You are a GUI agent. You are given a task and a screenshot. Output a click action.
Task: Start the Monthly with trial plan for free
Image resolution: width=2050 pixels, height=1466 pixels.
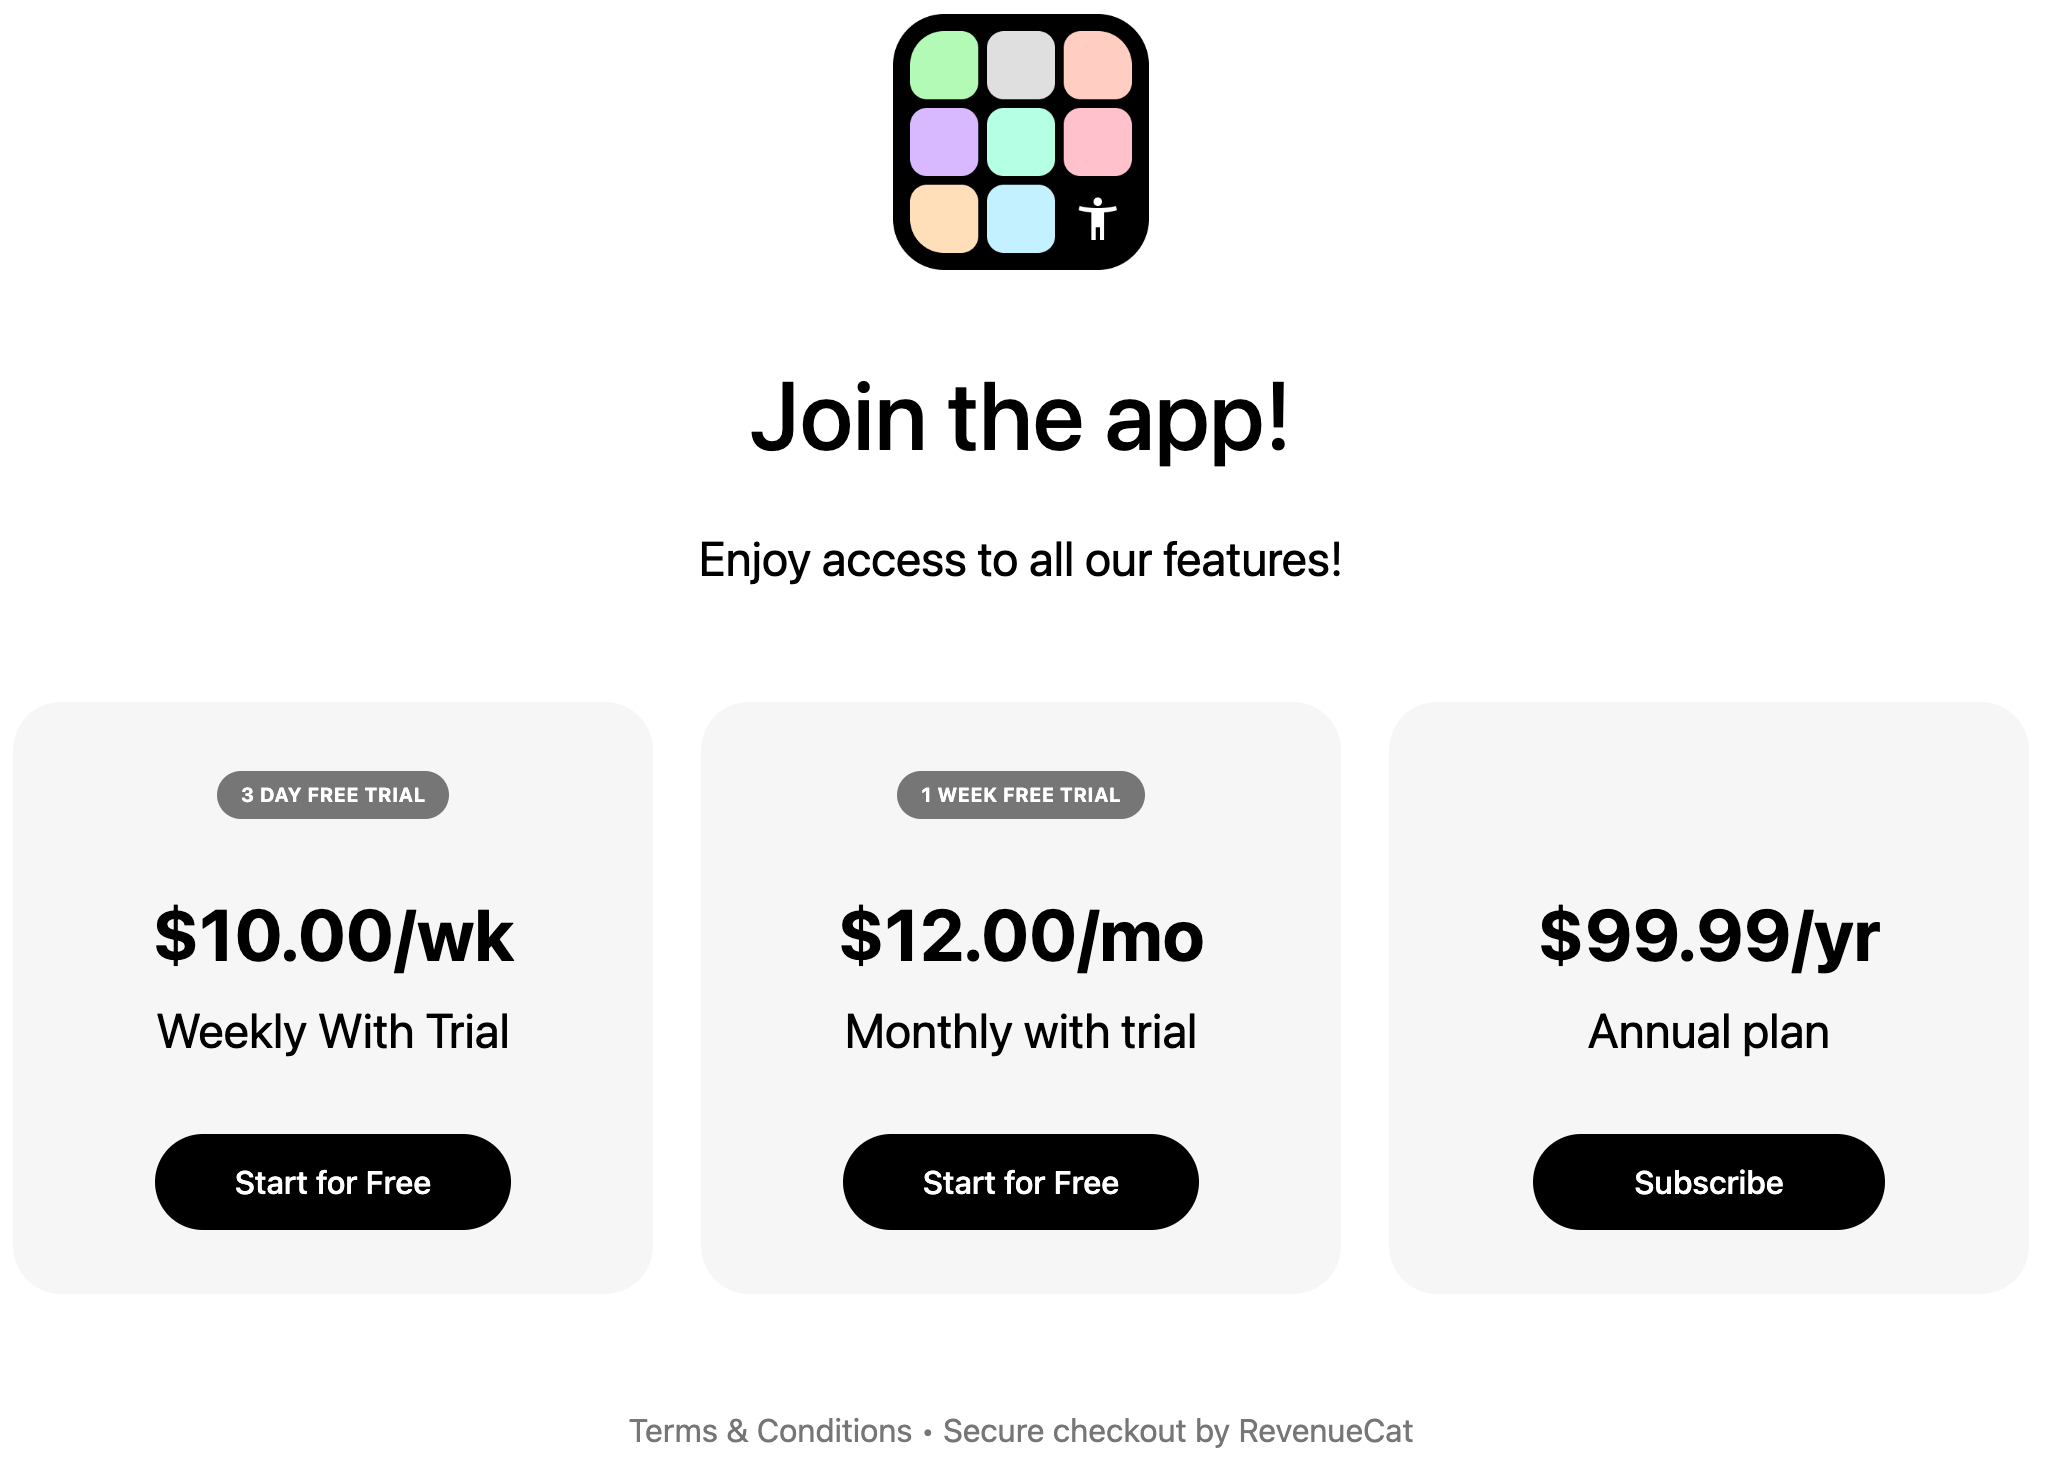1021,1182
